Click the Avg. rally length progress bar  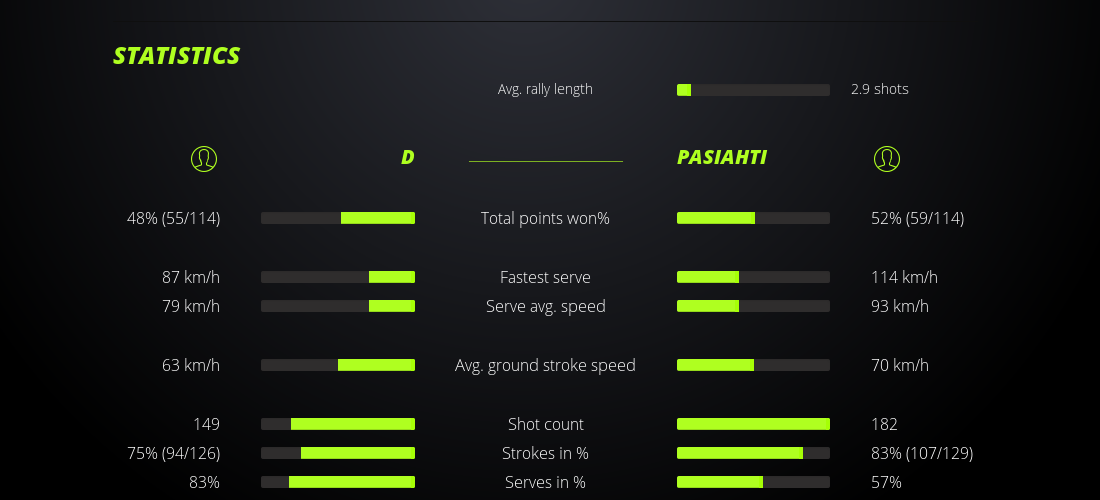(753, 90)
